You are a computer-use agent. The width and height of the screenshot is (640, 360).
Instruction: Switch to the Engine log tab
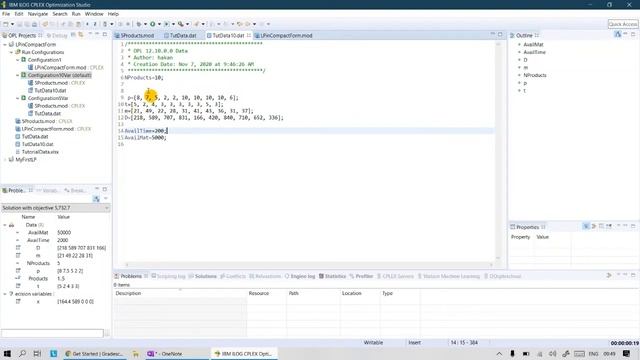[300, 276]
